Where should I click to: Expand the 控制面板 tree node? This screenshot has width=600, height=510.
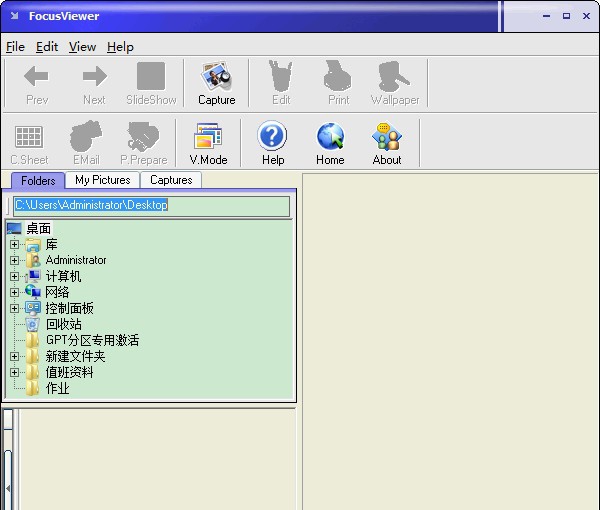(x=14, y=308)
